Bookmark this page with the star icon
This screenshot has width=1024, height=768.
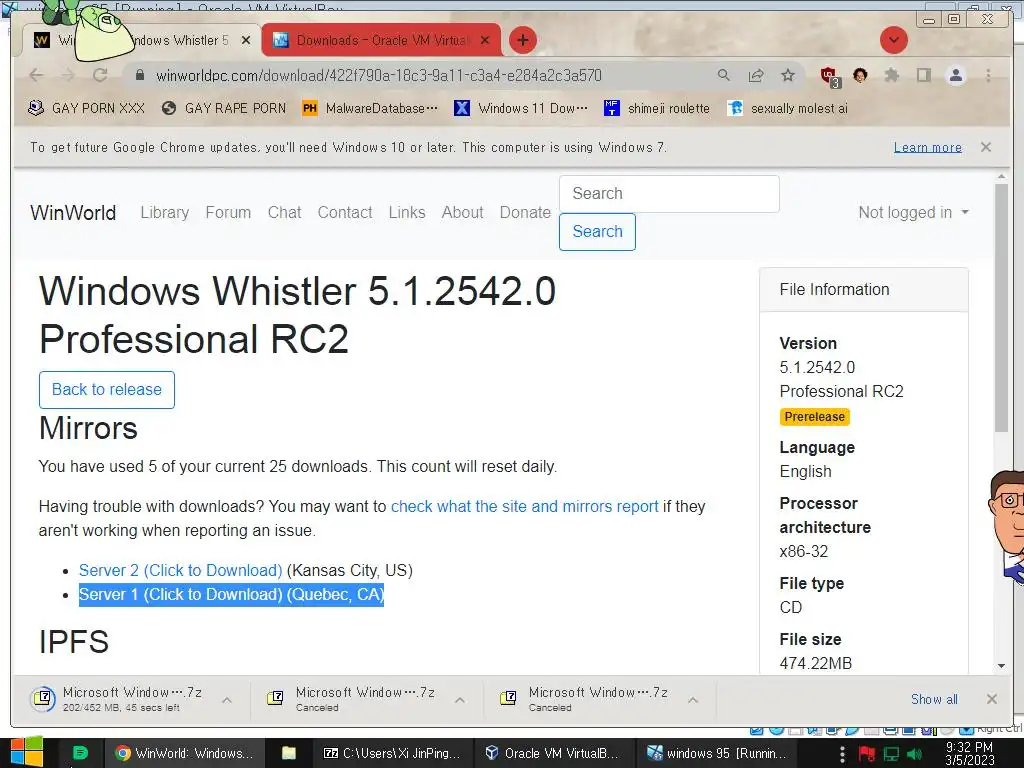pos(788,75)
